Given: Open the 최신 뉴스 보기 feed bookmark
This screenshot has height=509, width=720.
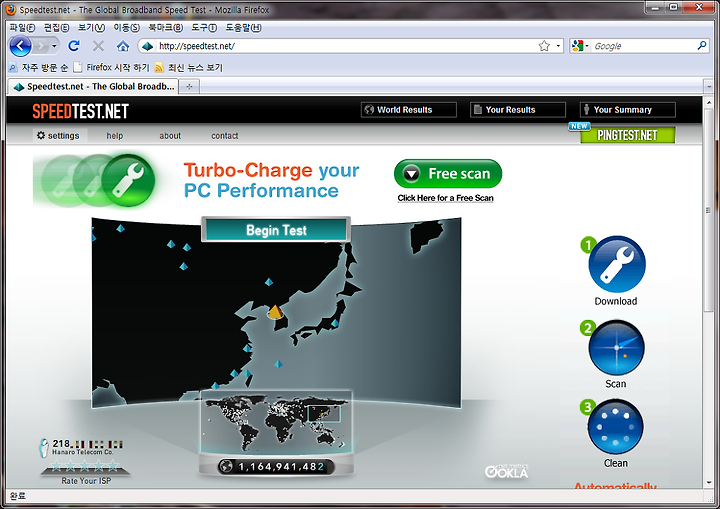Looking at the screenshot, I should (x=189, y=68).
